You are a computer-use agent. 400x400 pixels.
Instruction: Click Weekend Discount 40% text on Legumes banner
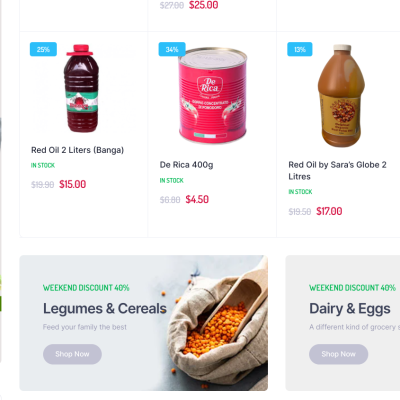click(86, 288)
